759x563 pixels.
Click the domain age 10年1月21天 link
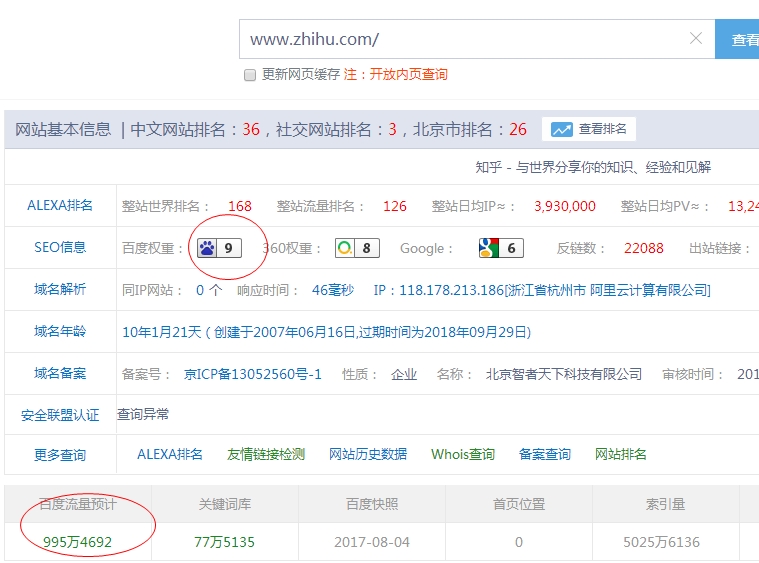pos(326,333)
